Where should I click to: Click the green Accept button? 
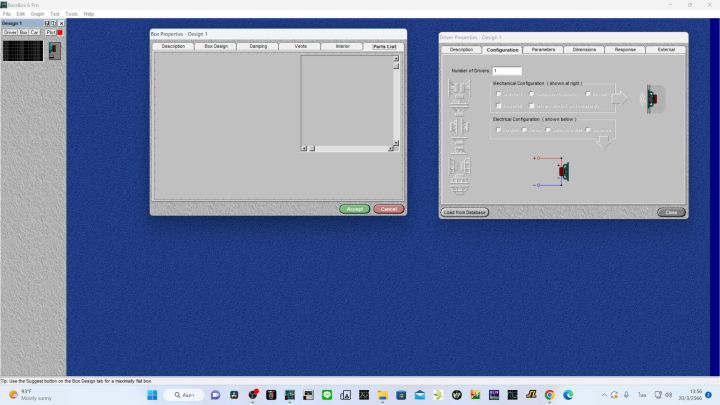tap(354, 209)
